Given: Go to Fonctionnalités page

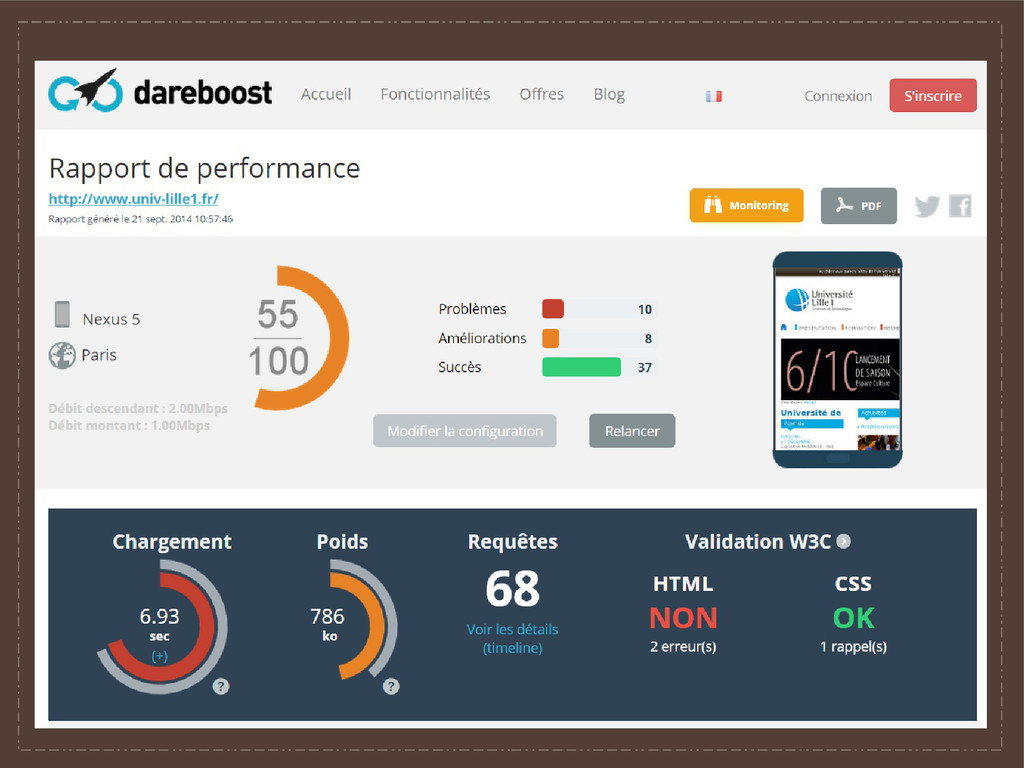Looking at the screenshot, I should [x=435, y=95].
